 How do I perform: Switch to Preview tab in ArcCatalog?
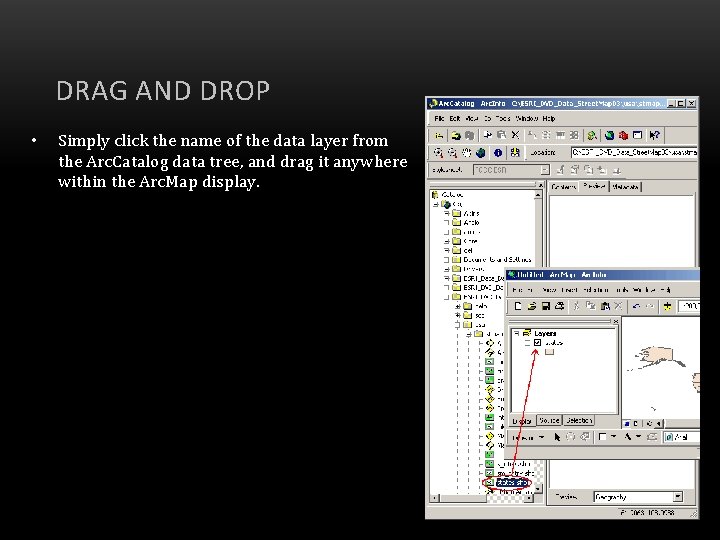point(594,186)
